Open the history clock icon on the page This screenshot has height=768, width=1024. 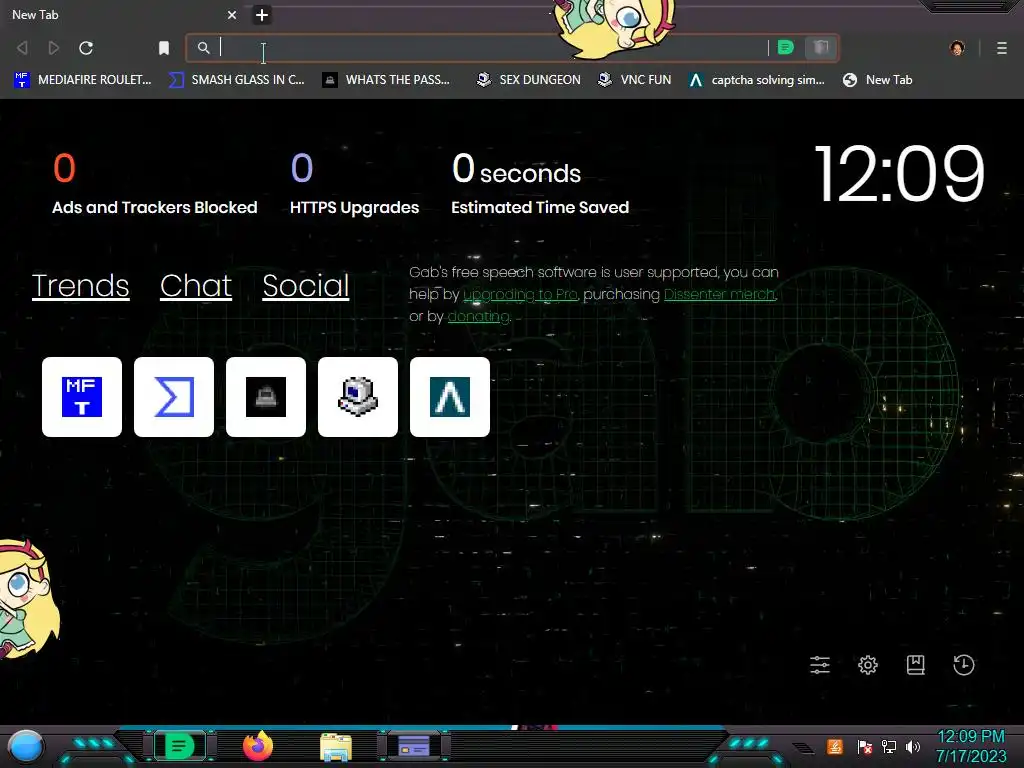[x=964, y=665]
